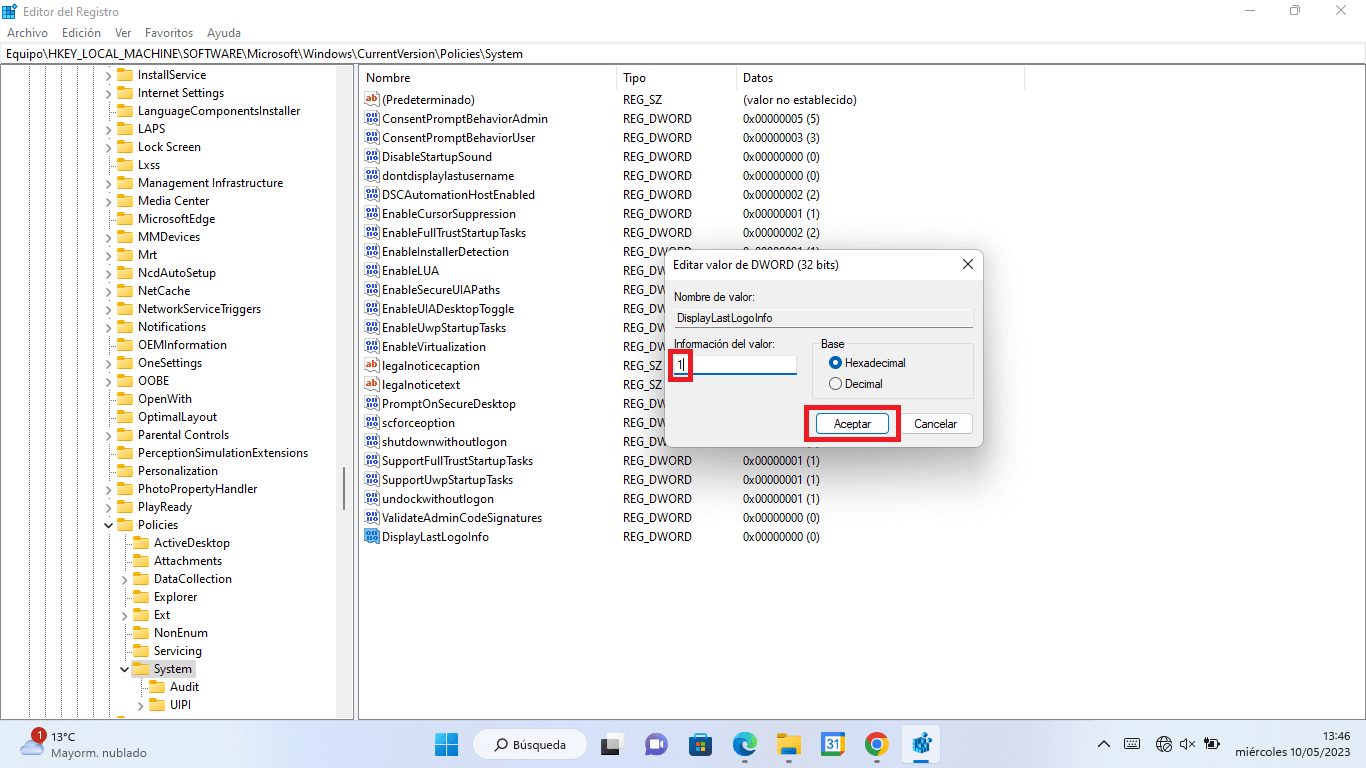1366x768 pixels.
Task: Expand the LAPS tree node
Action: pyautogui.click(x=108, y=129)
